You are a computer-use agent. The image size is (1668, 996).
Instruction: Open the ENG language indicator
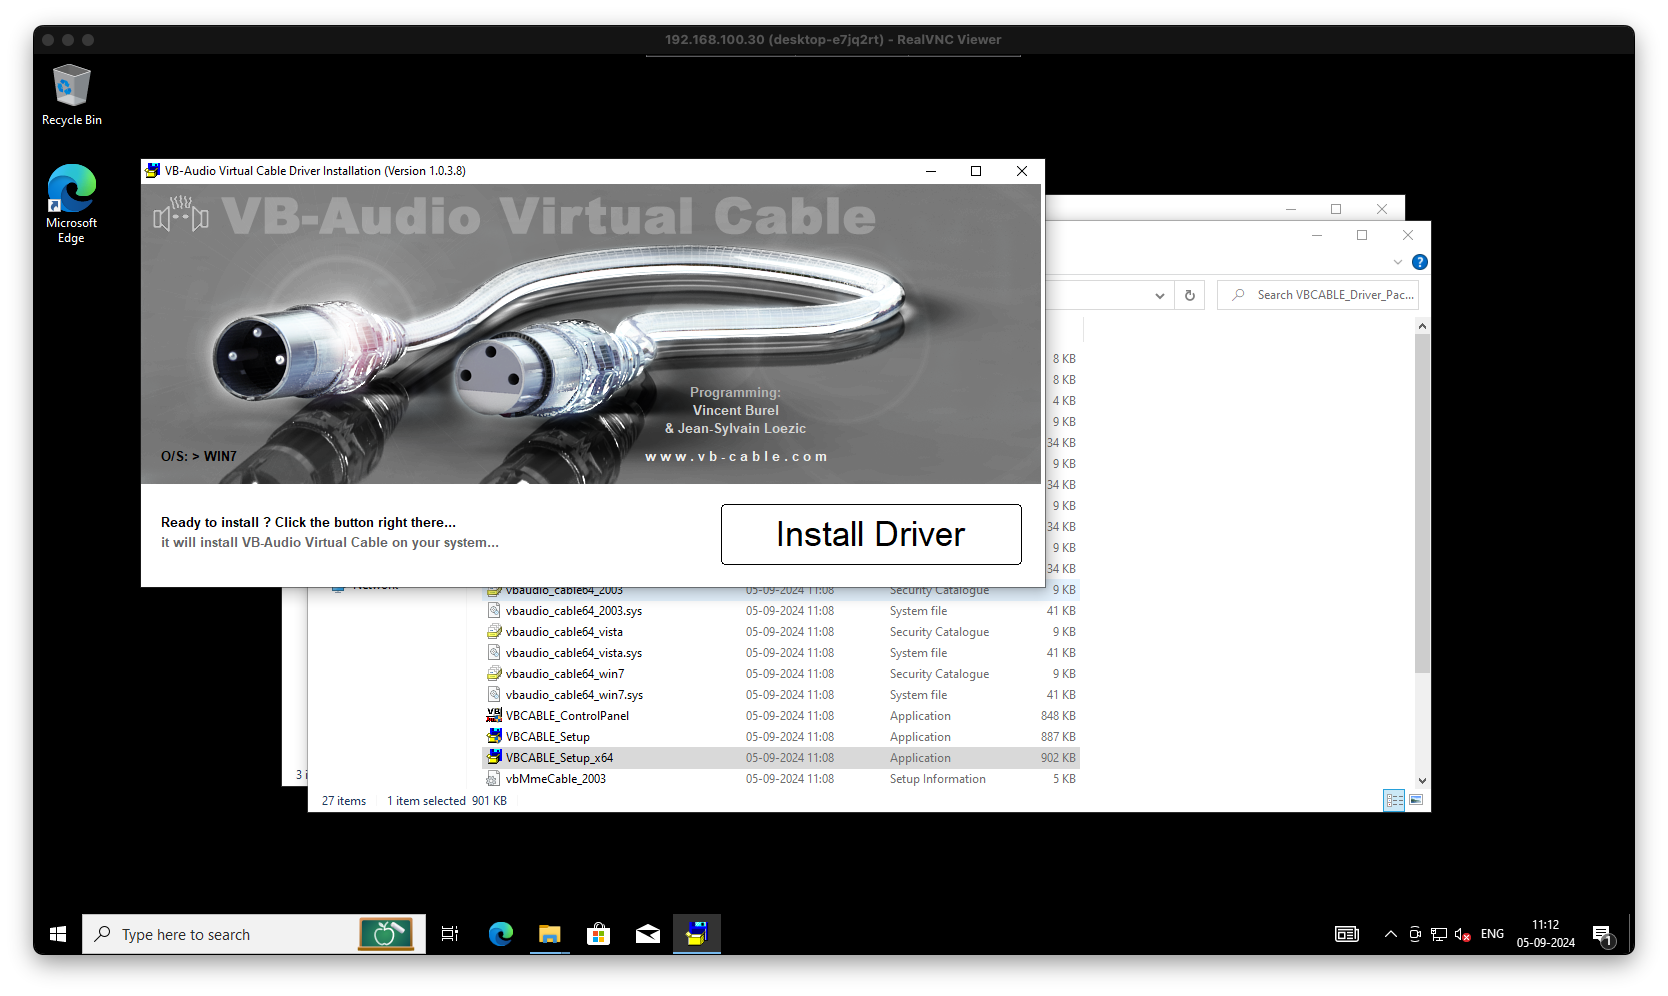1492,934
